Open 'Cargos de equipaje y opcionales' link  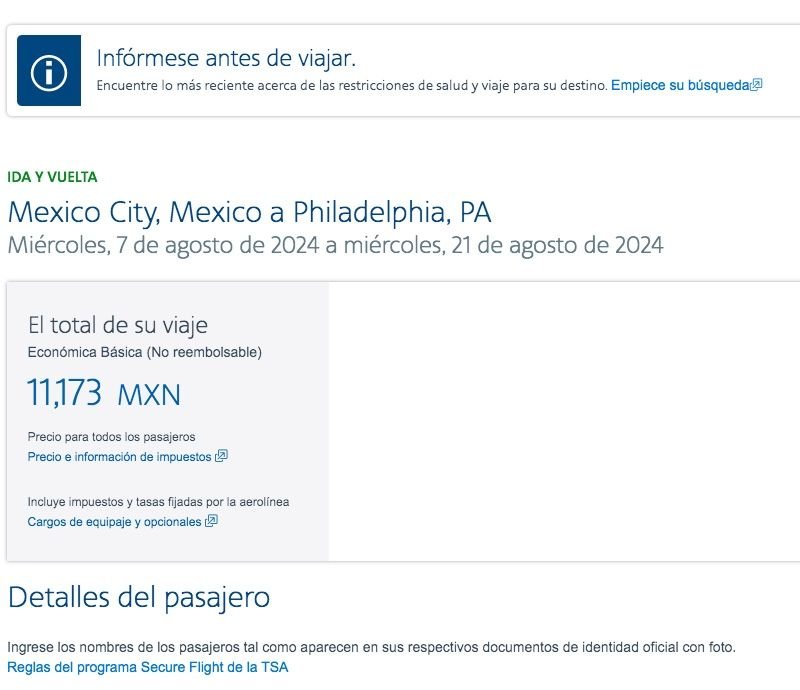[x=114, y=522]
